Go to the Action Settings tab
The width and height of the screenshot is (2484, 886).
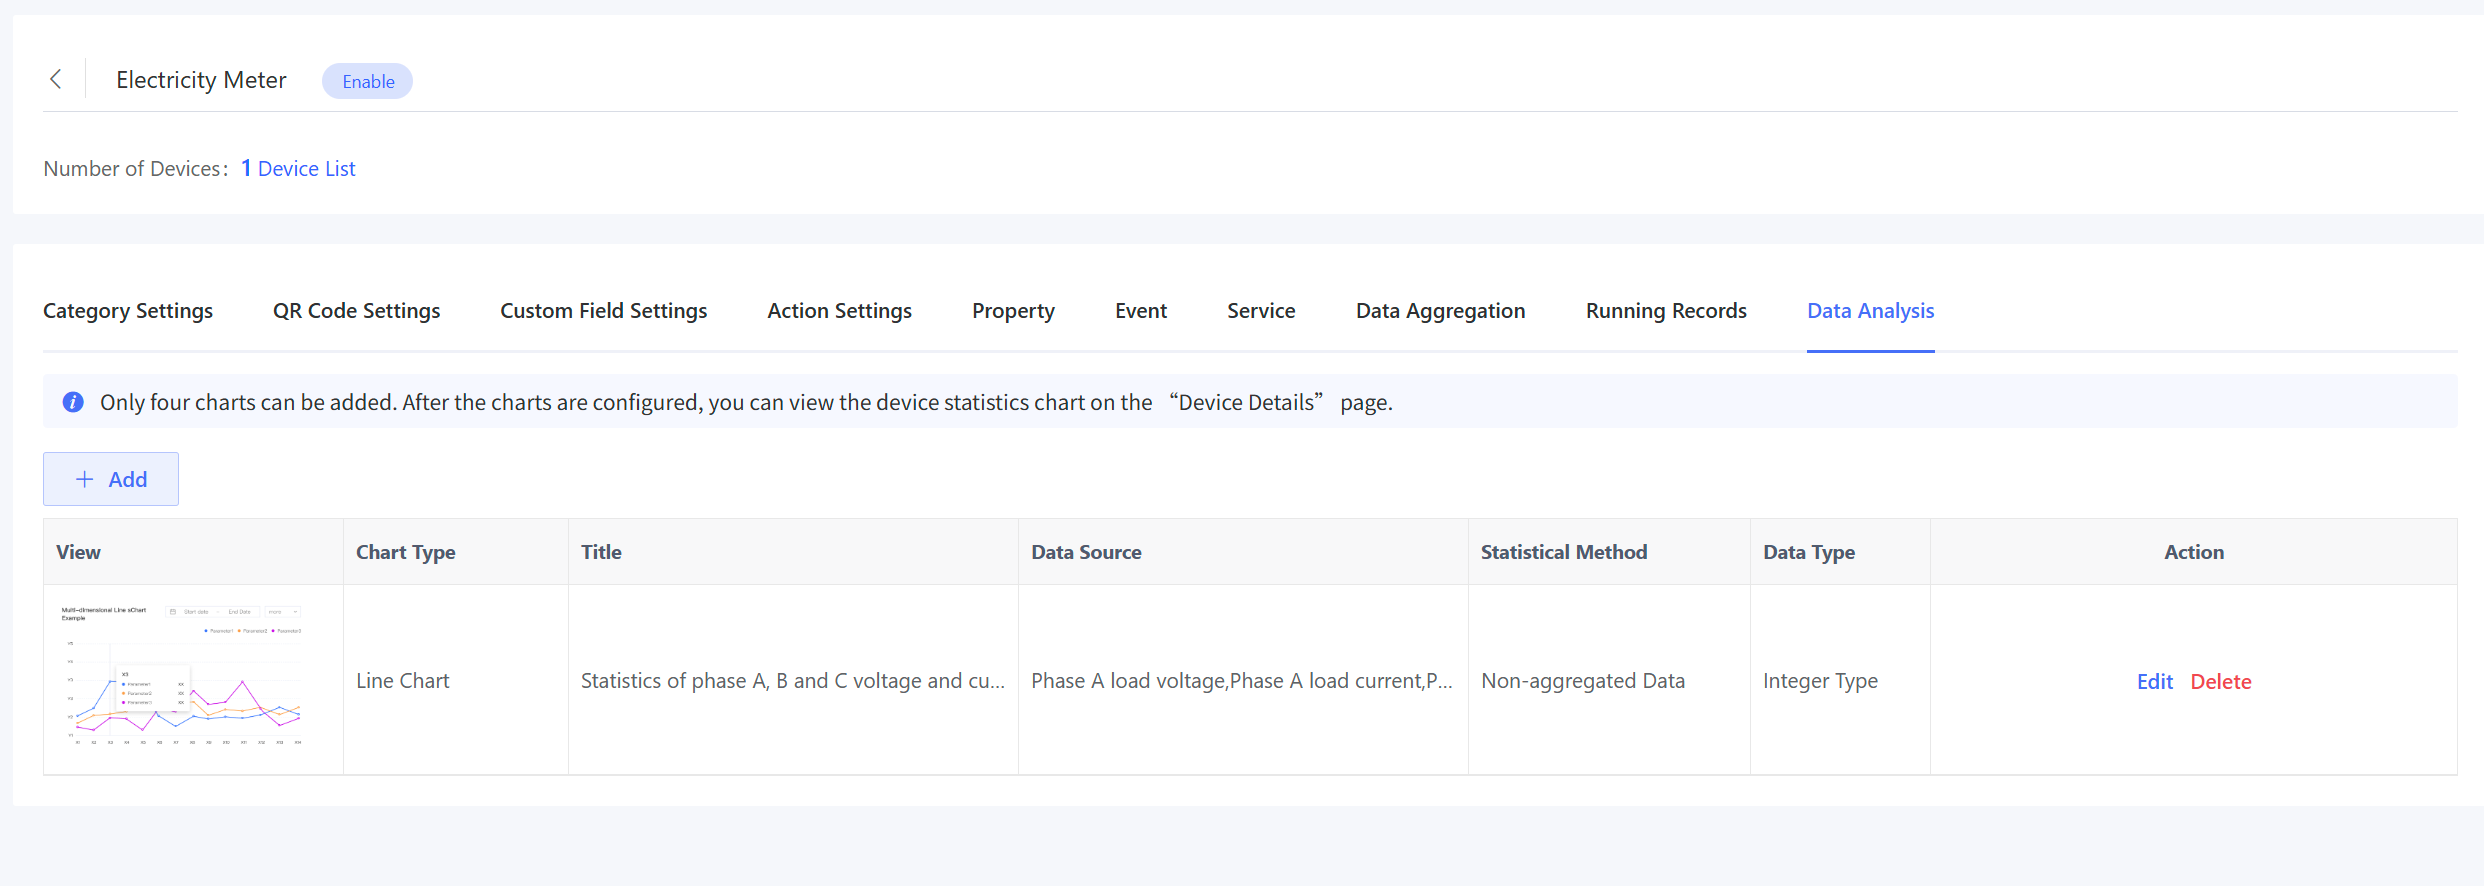839,311
